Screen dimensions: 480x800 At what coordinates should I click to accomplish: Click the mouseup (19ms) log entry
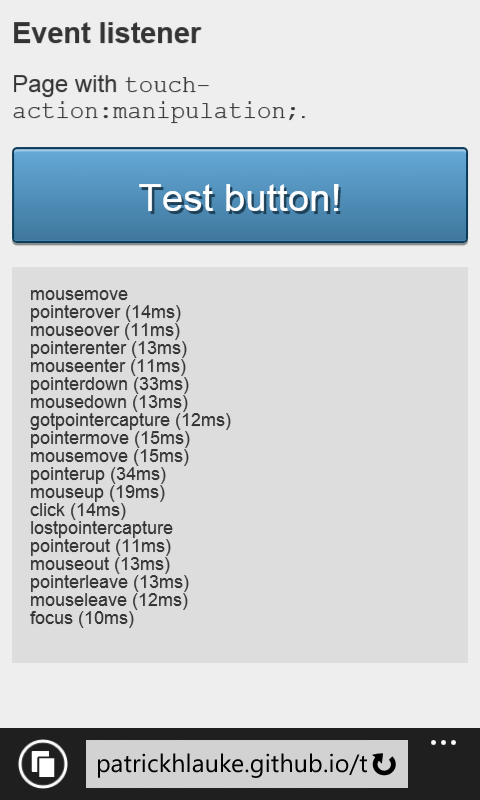(x=97, y=492)
